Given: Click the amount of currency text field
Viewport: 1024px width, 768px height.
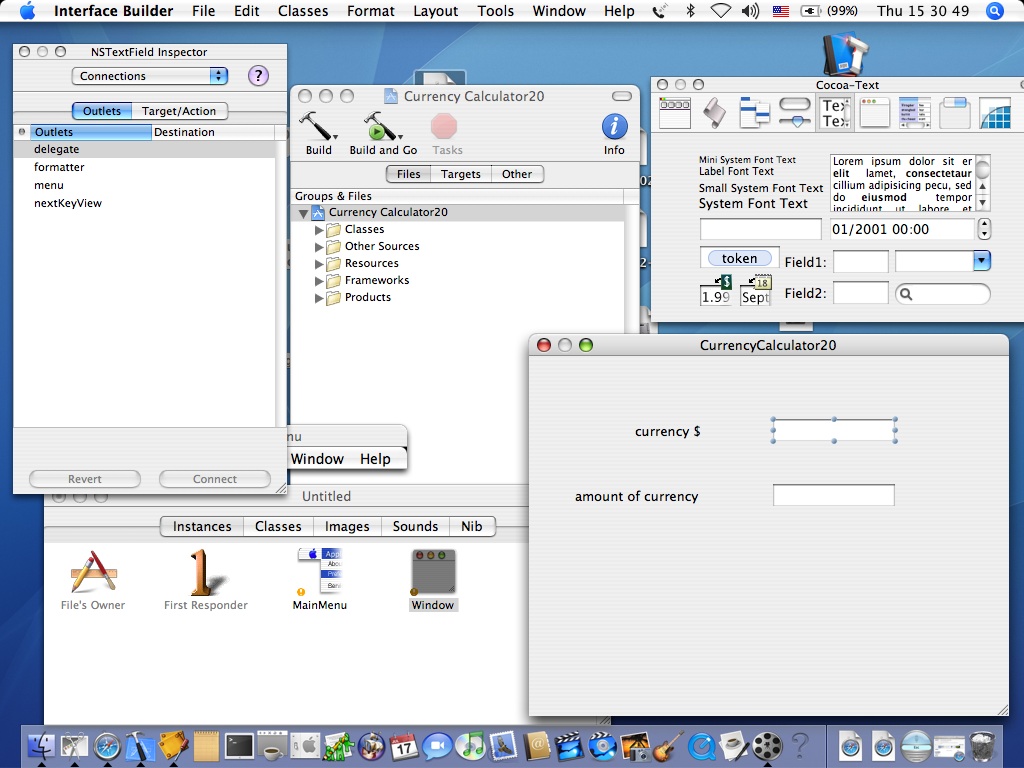Looking at the screenshot, I should click(x=834, y=495).
